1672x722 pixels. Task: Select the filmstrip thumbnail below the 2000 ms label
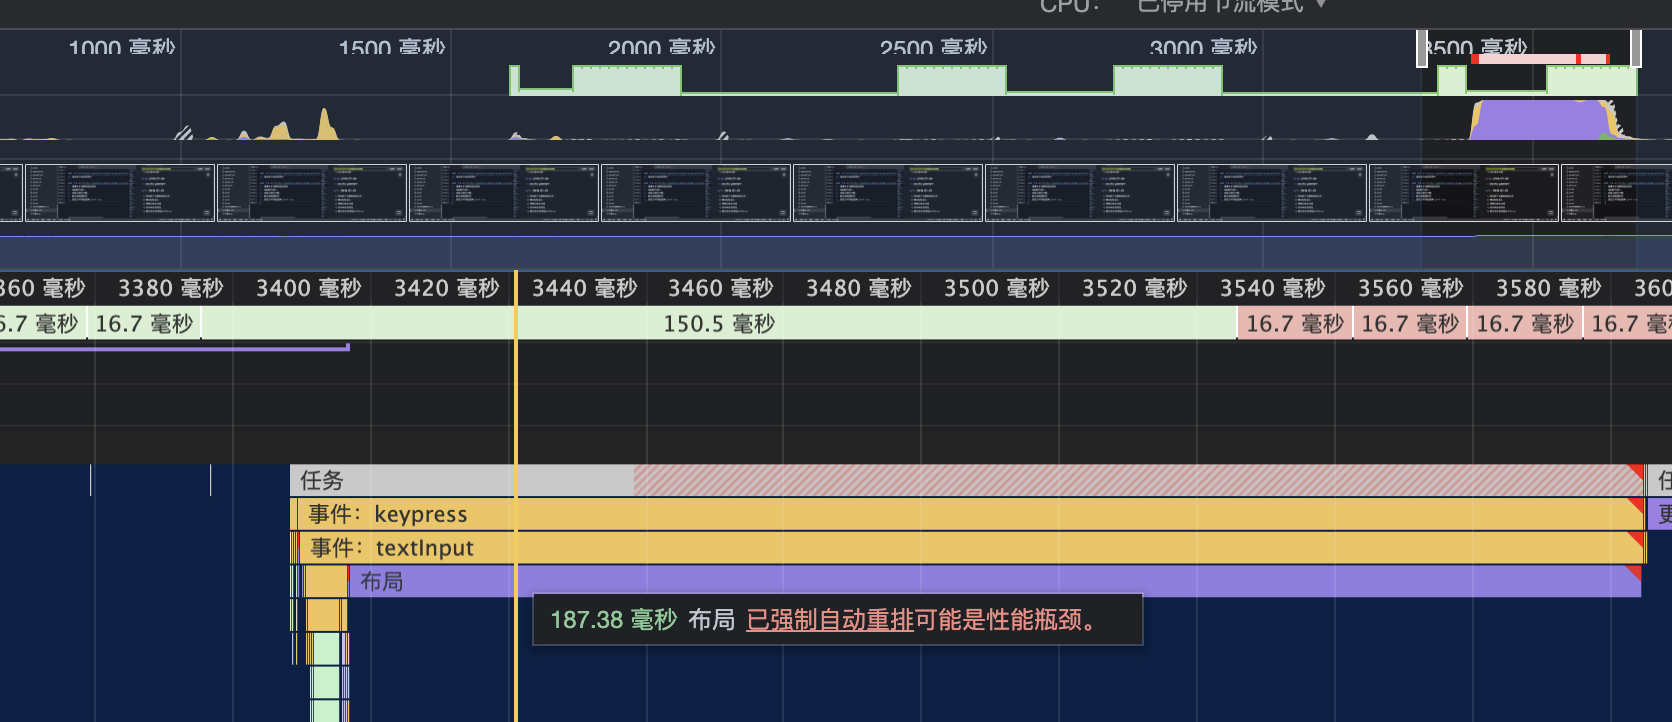coord(695,192)
